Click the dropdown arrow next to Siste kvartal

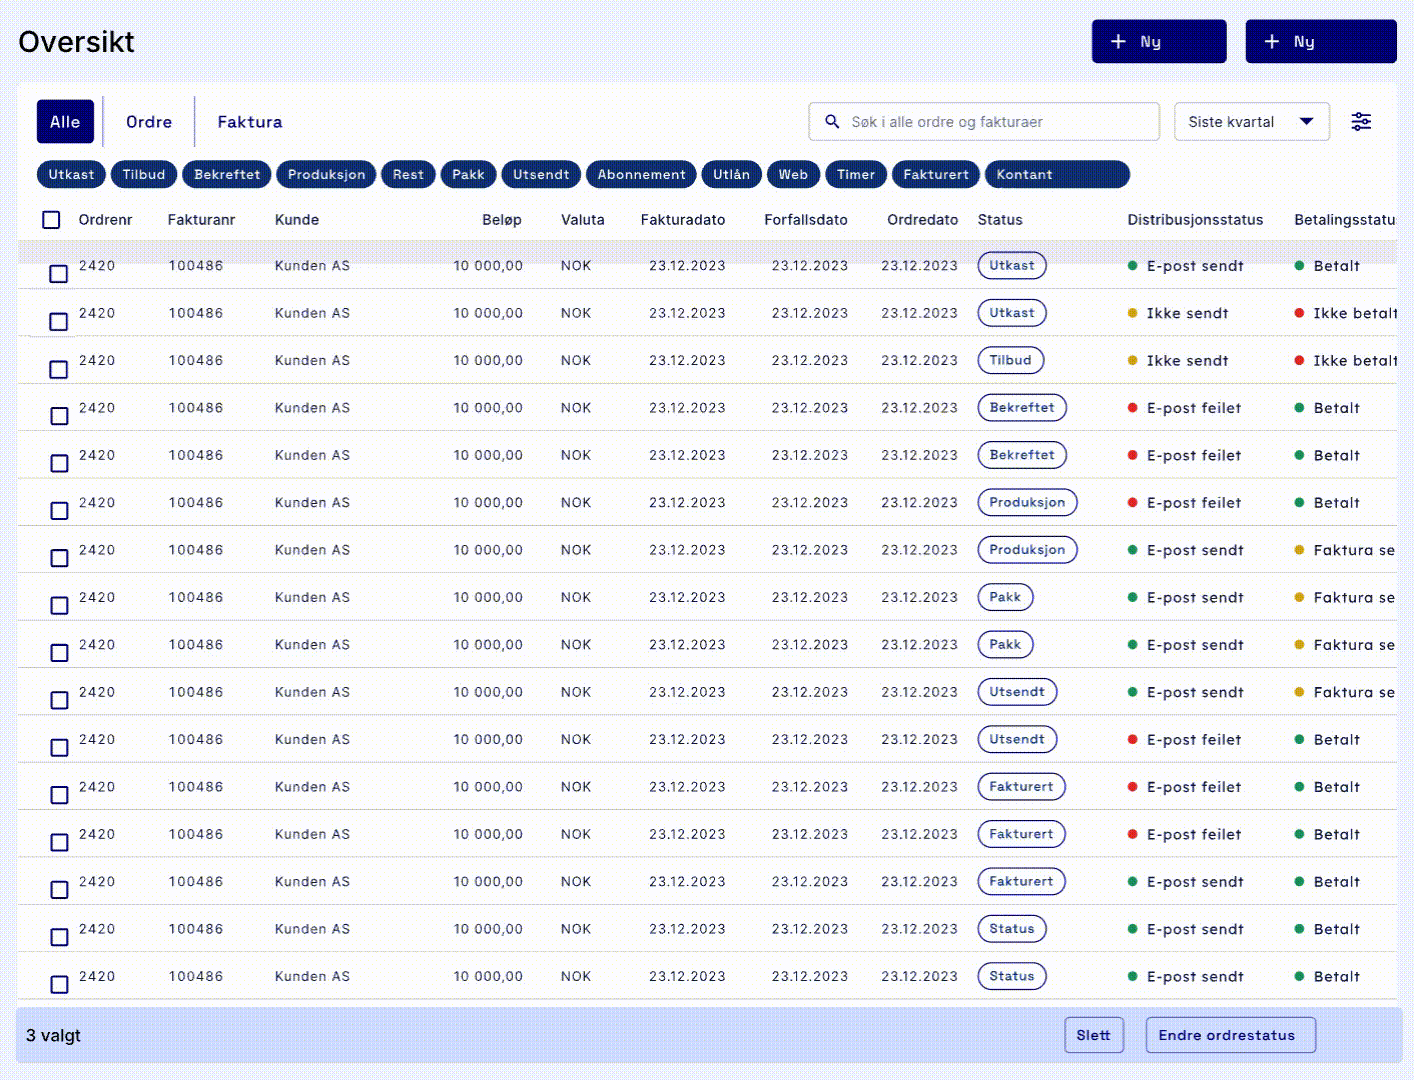[x=1307, y=121]
